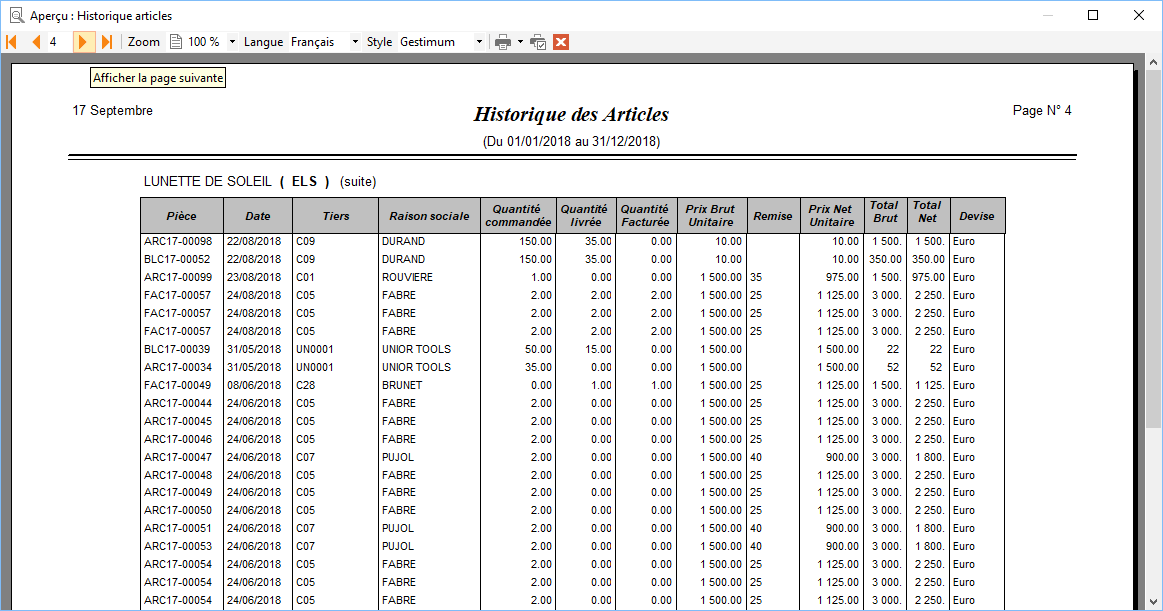Print the report with the printer icon
Screen dimensions: 1163x611
503,42
